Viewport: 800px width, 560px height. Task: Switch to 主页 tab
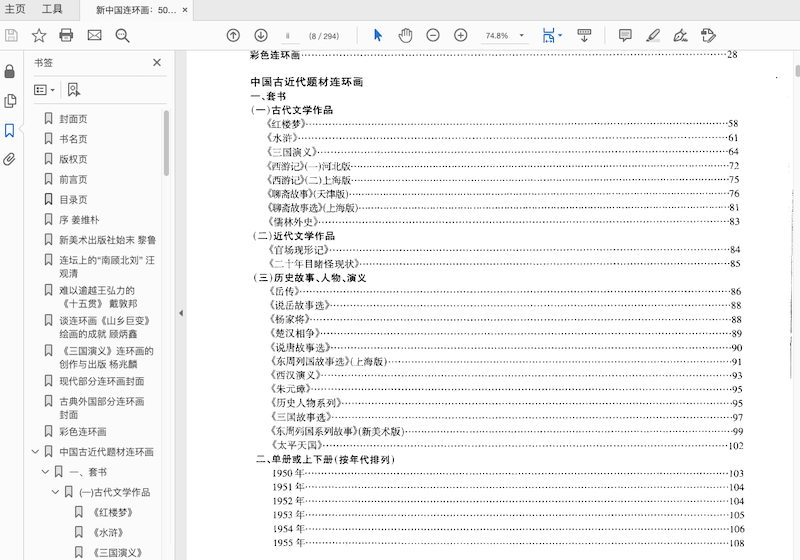[x=15, y=9]
